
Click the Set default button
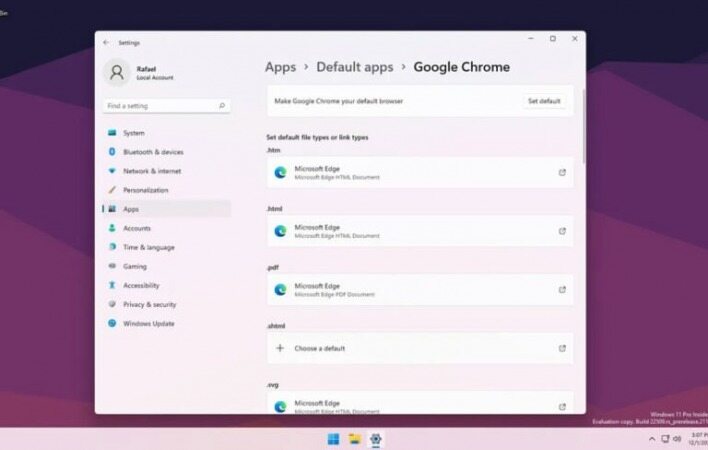pos(544,101)
